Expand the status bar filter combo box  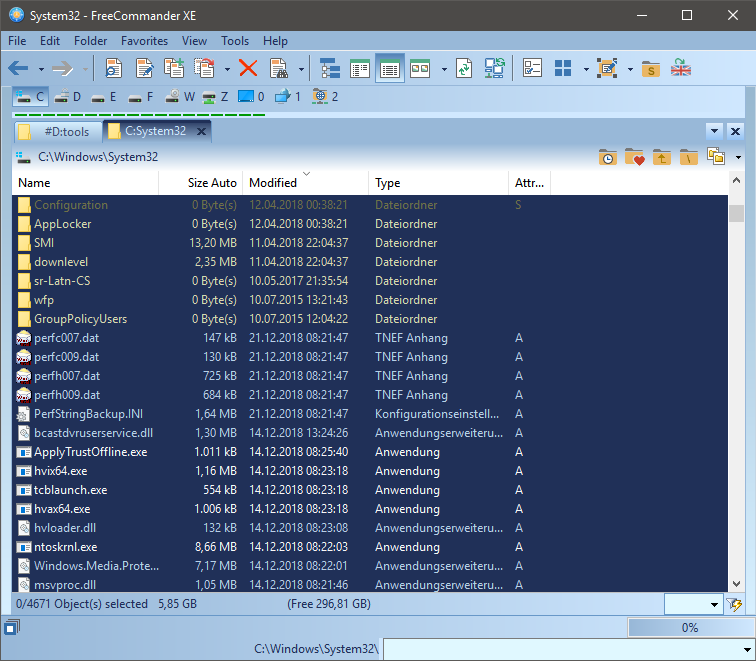(714, 605)
